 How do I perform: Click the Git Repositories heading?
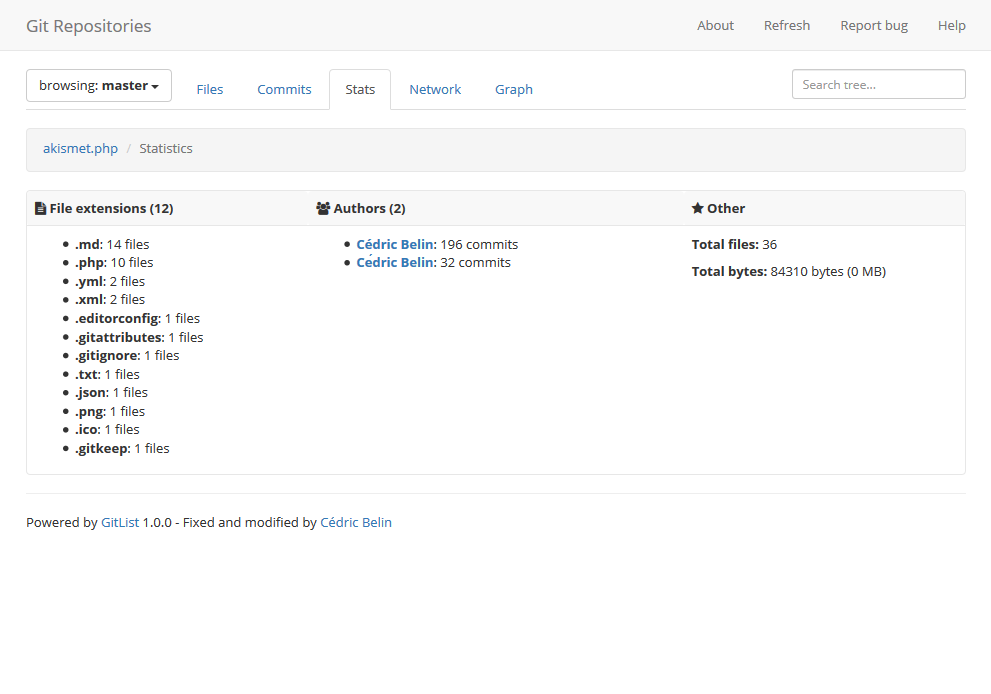coord(88,25)
